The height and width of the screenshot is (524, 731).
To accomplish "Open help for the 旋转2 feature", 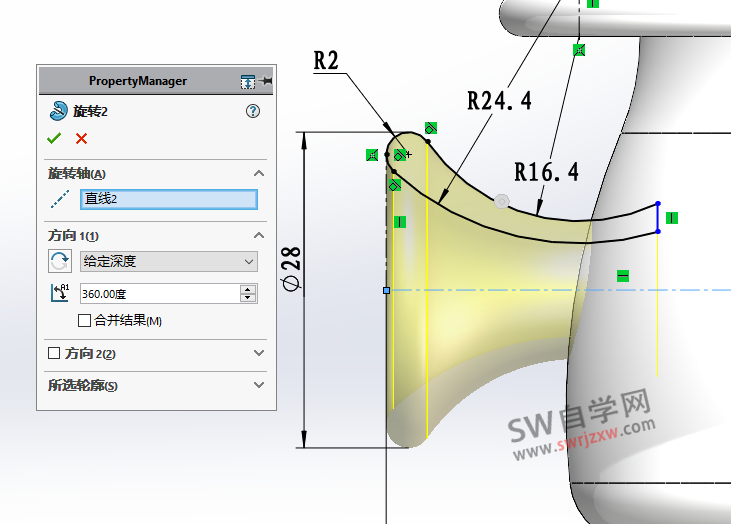I will tap(252, 111).
